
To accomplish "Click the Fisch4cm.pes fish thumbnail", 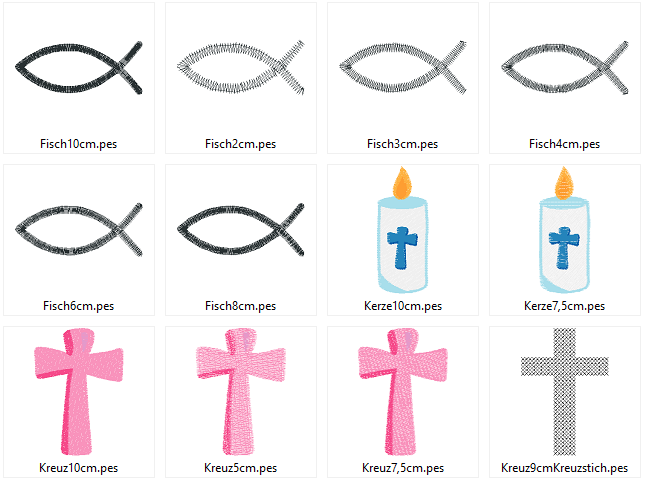I will [x=565, y=68].
